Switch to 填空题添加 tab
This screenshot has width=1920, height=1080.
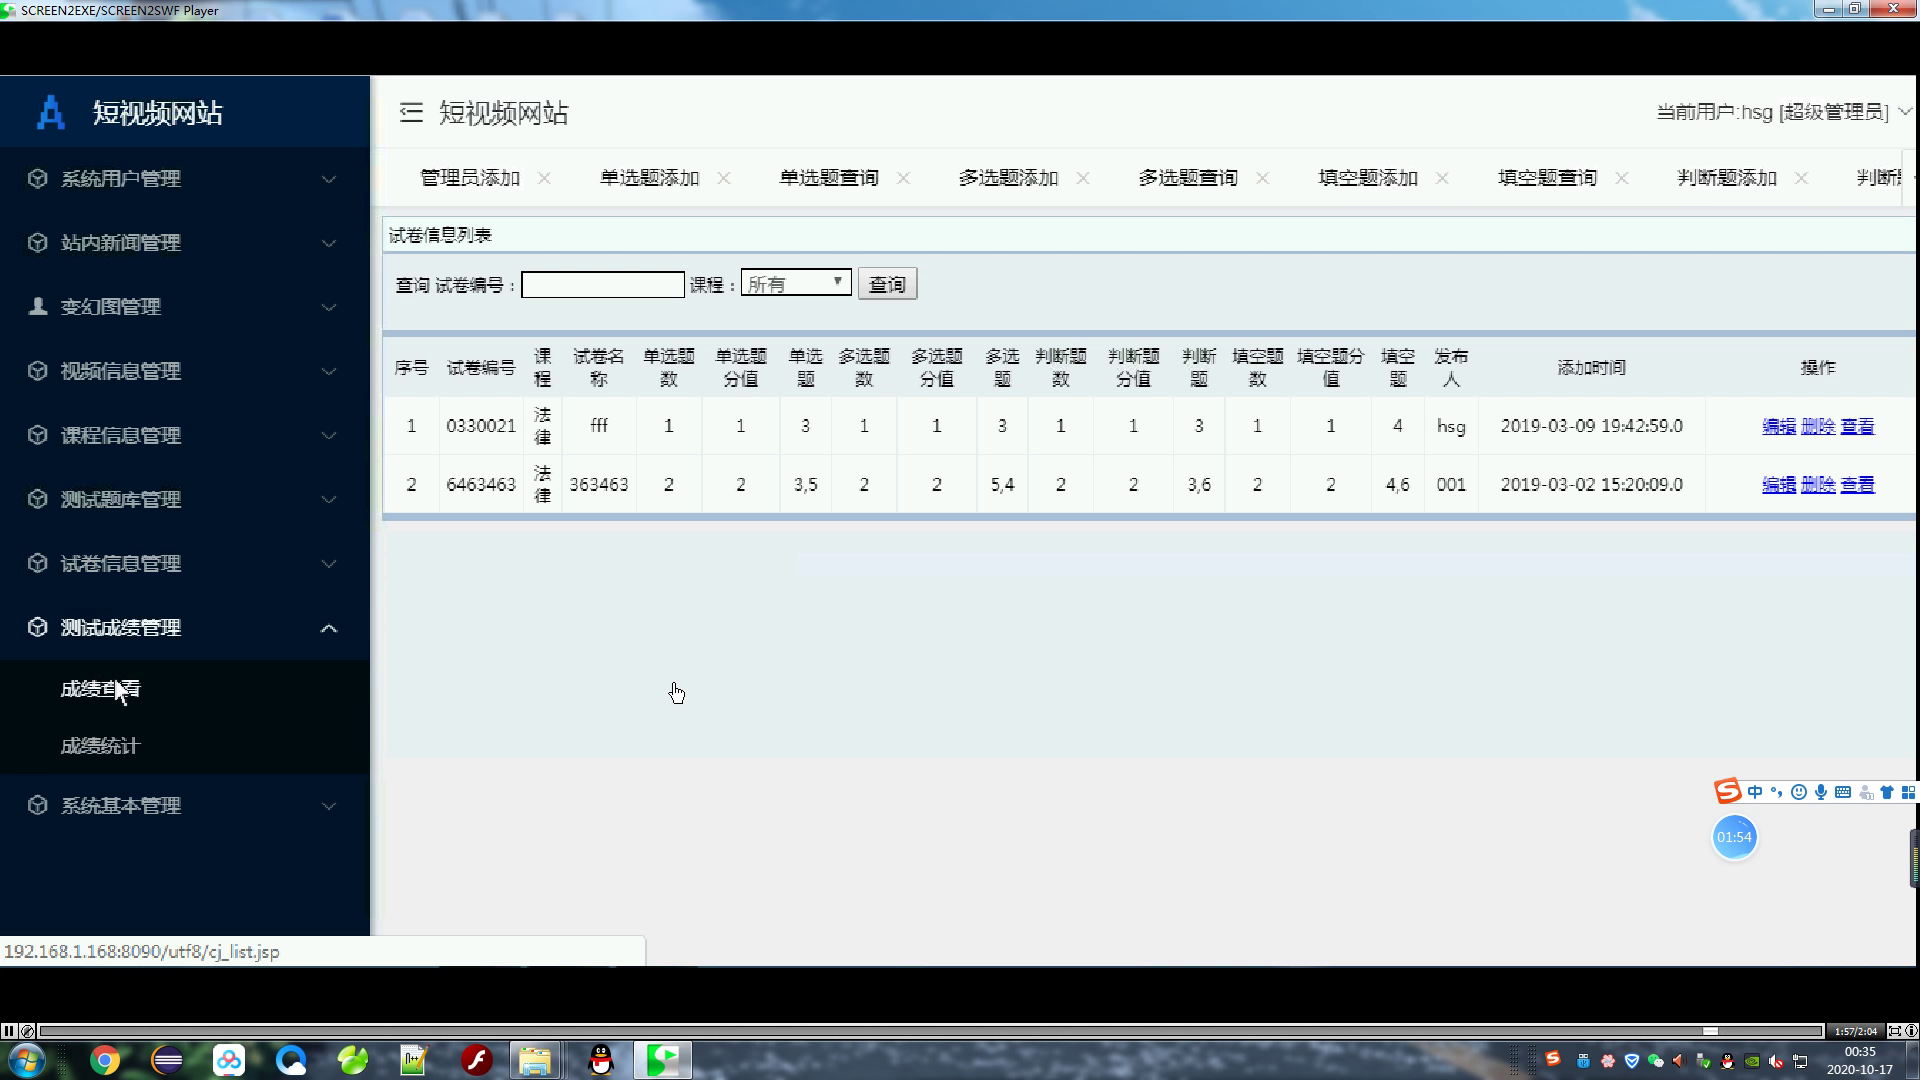(1368, 178)
